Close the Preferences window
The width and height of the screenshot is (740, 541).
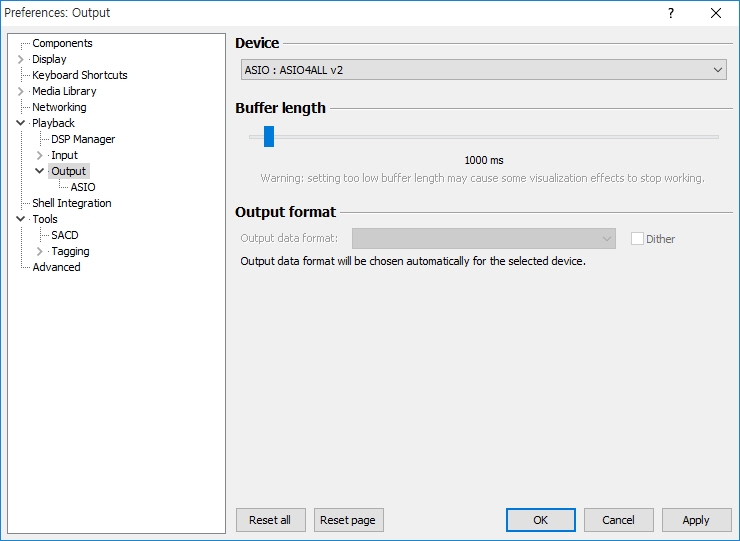[715, 13]
